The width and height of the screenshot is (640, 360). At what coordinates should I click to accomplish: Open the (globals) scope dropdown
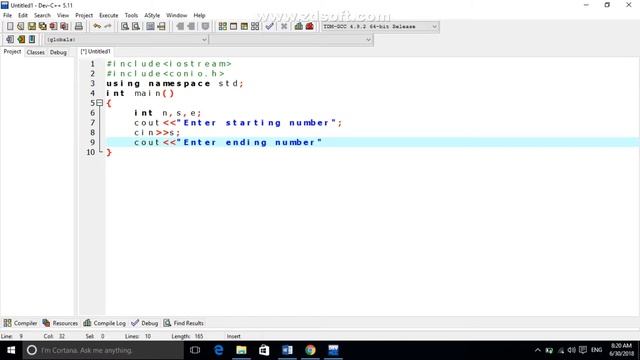tap(127, 40)
